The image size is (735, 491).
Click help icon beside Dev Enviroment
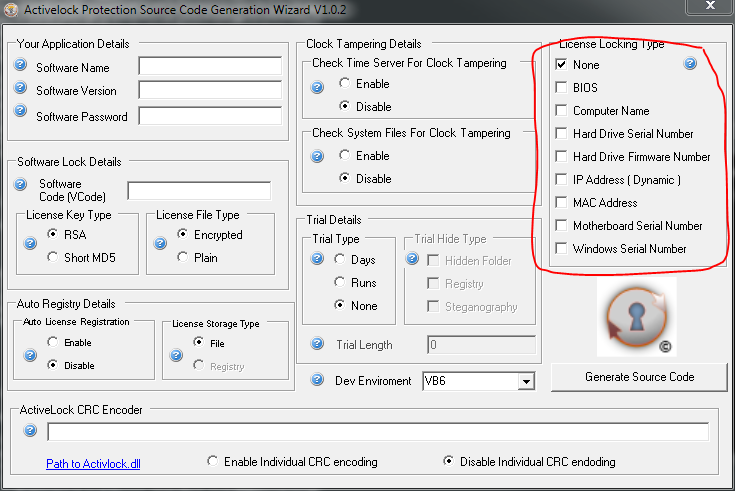(x=317, y=379)
